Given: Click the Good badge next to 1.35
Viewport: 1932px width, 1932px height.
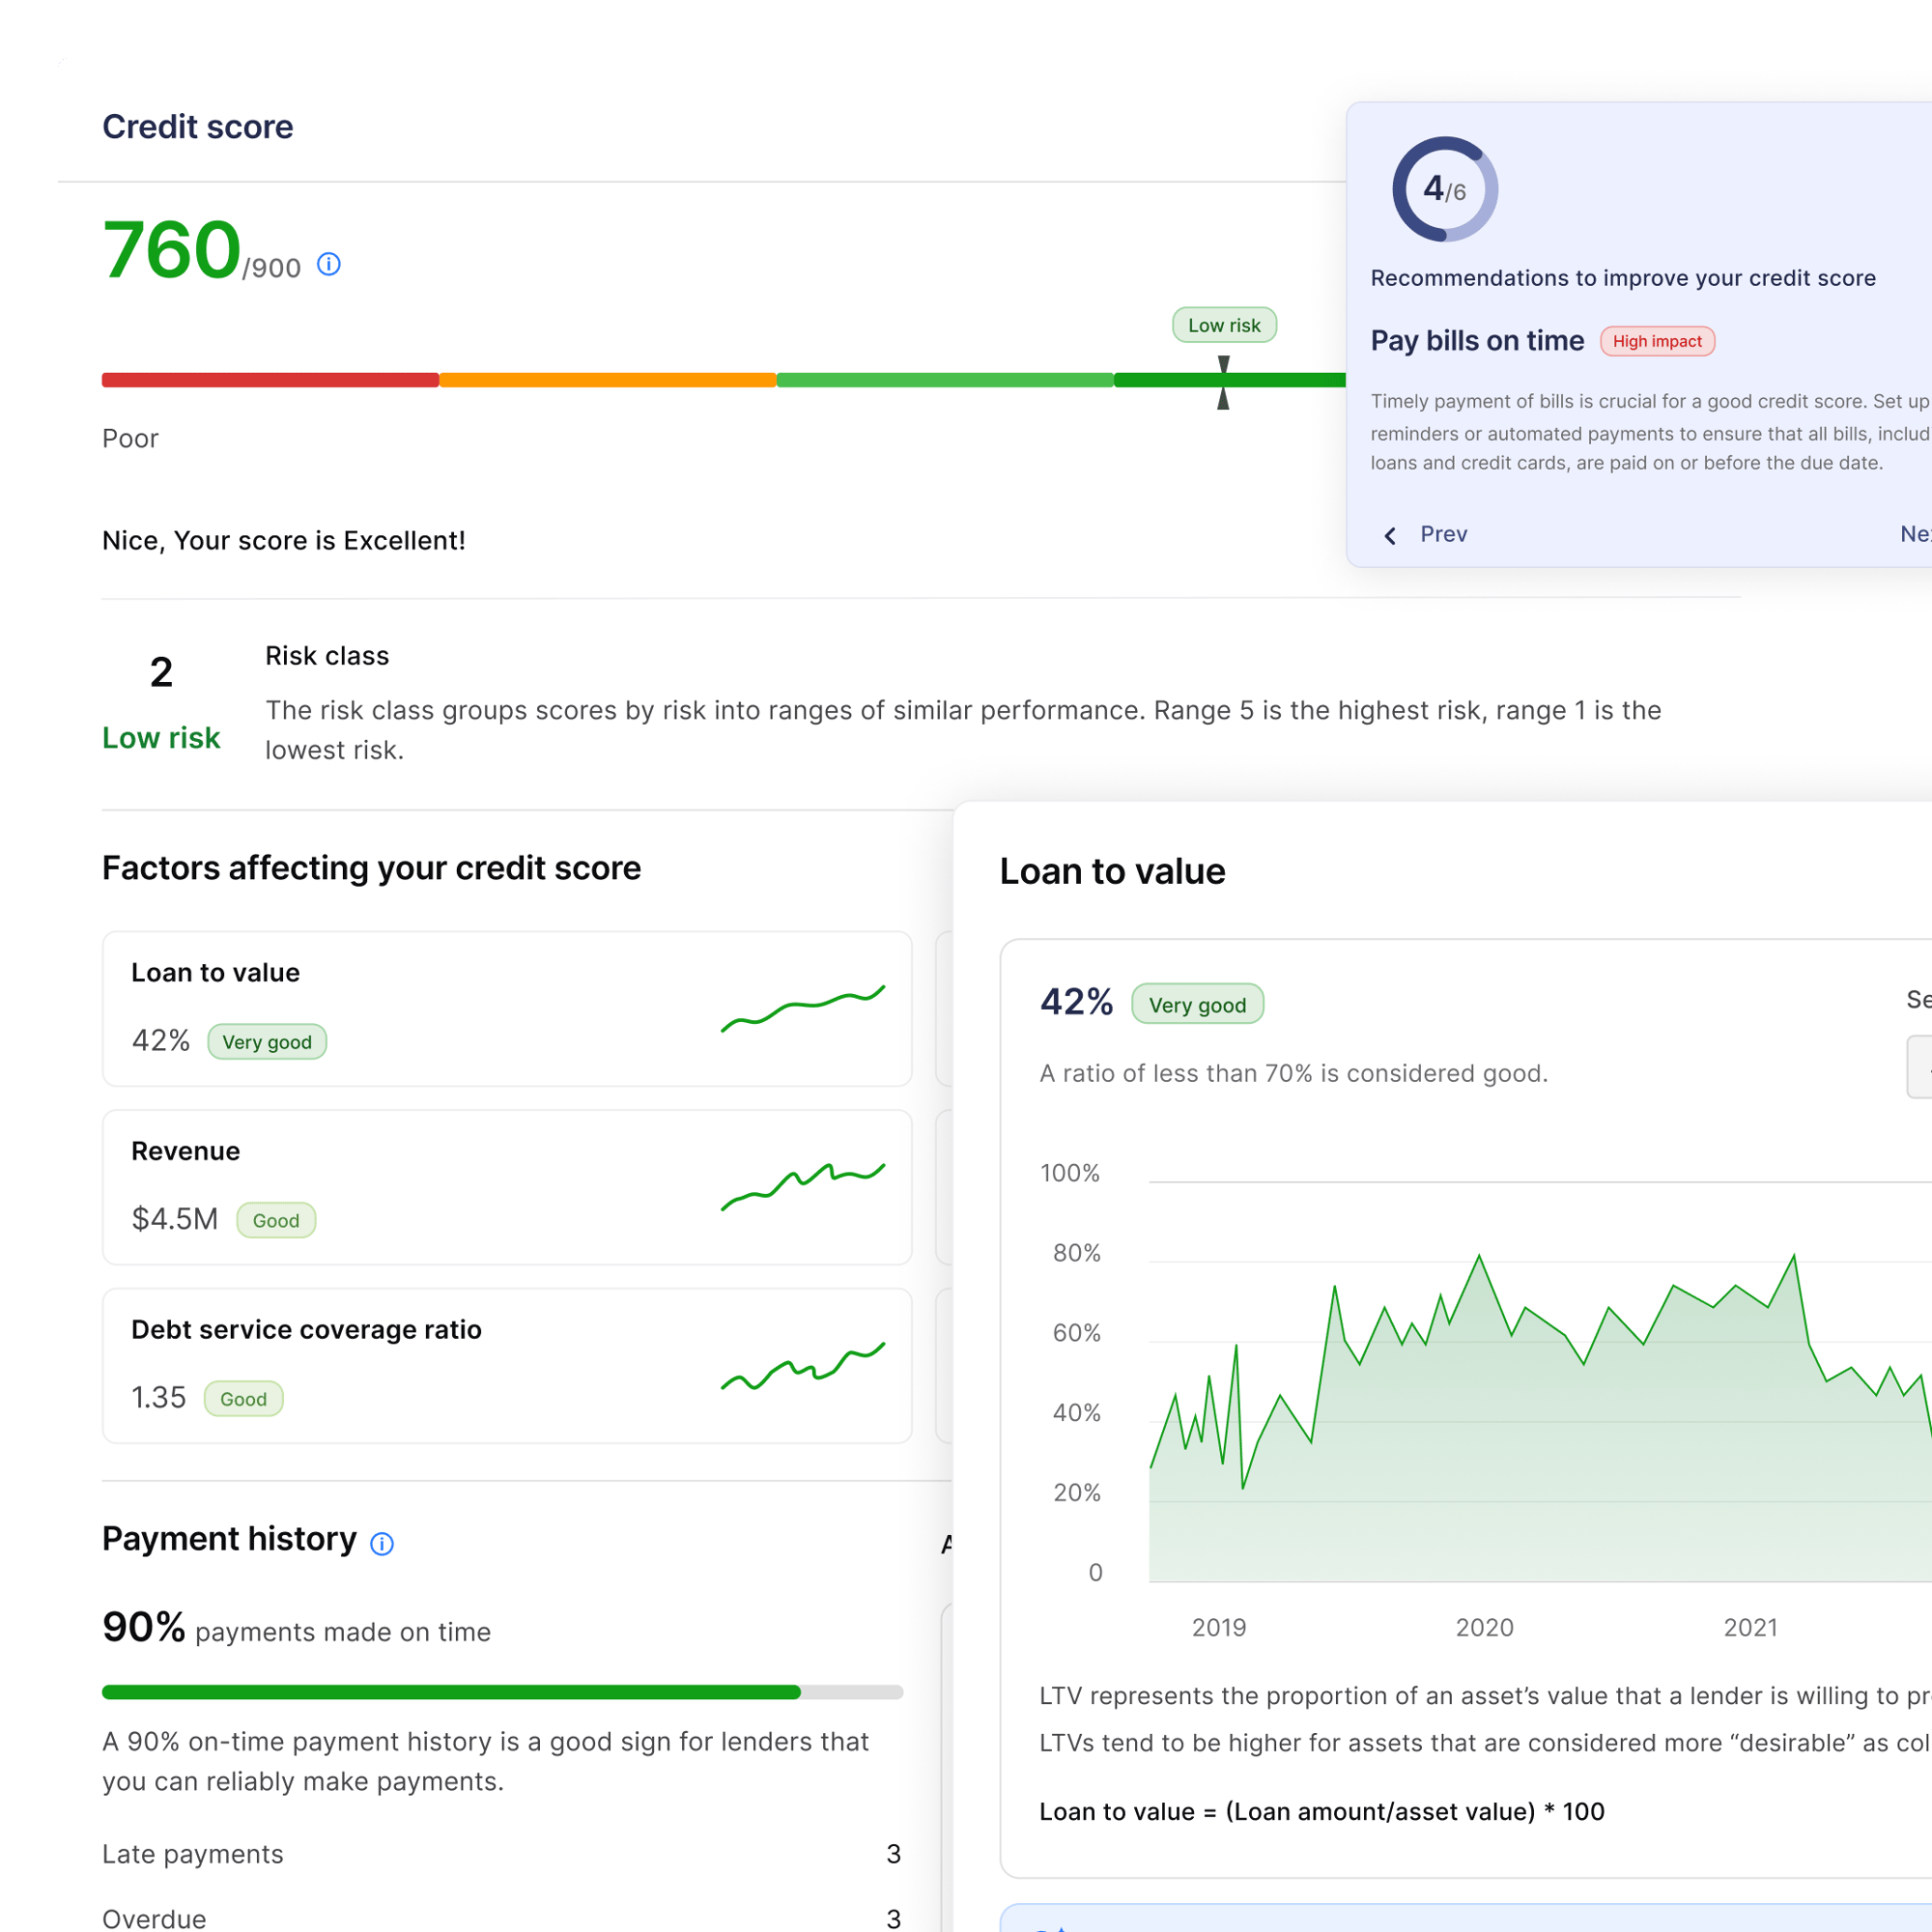Looking at the screenshot, I should (244, 1399).
